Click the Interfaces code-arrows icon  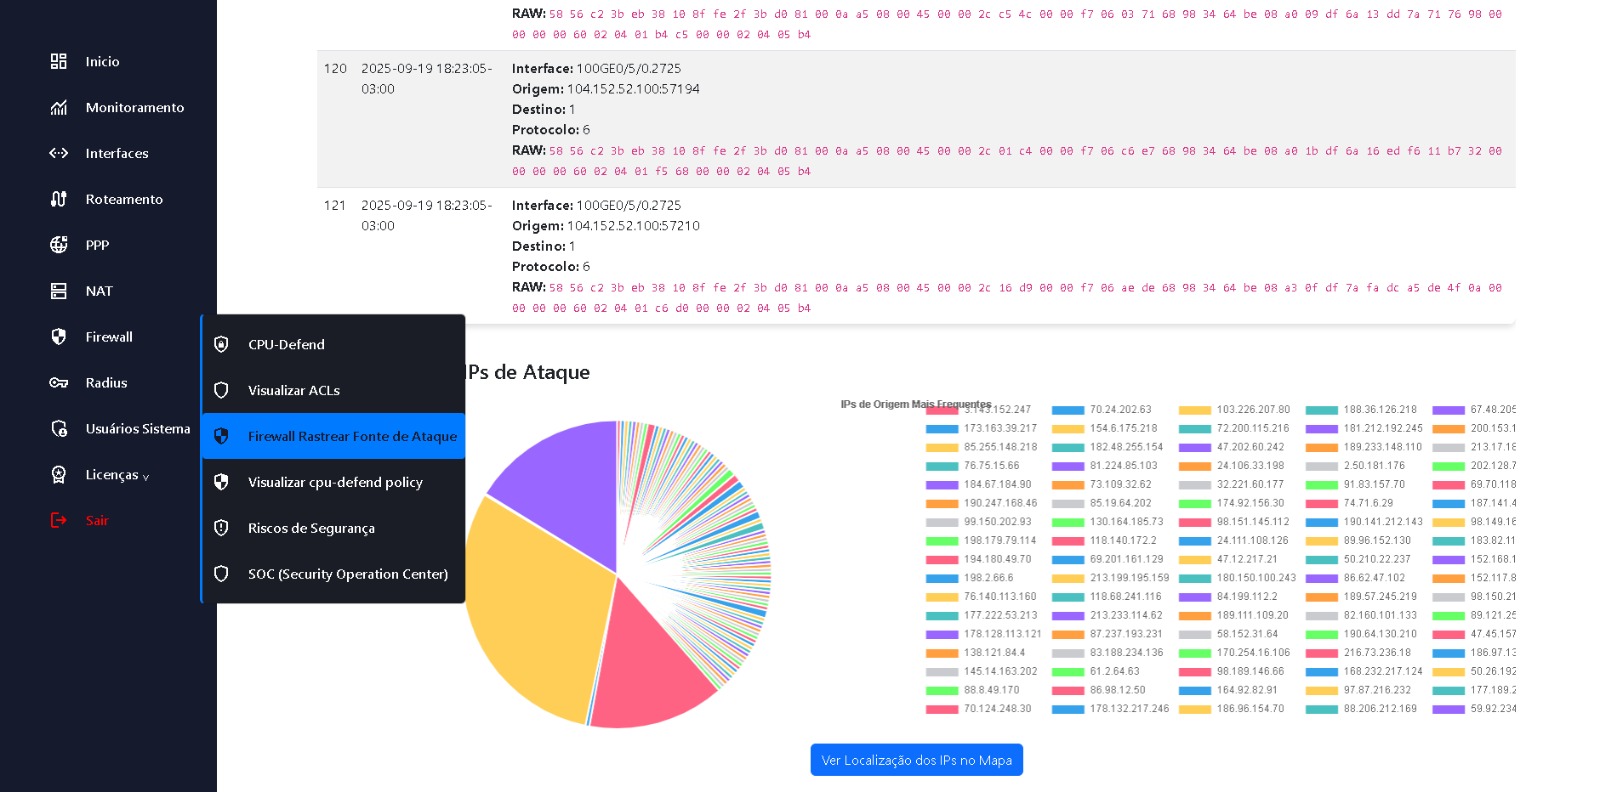pyautogui.click(x=59, y=154)
